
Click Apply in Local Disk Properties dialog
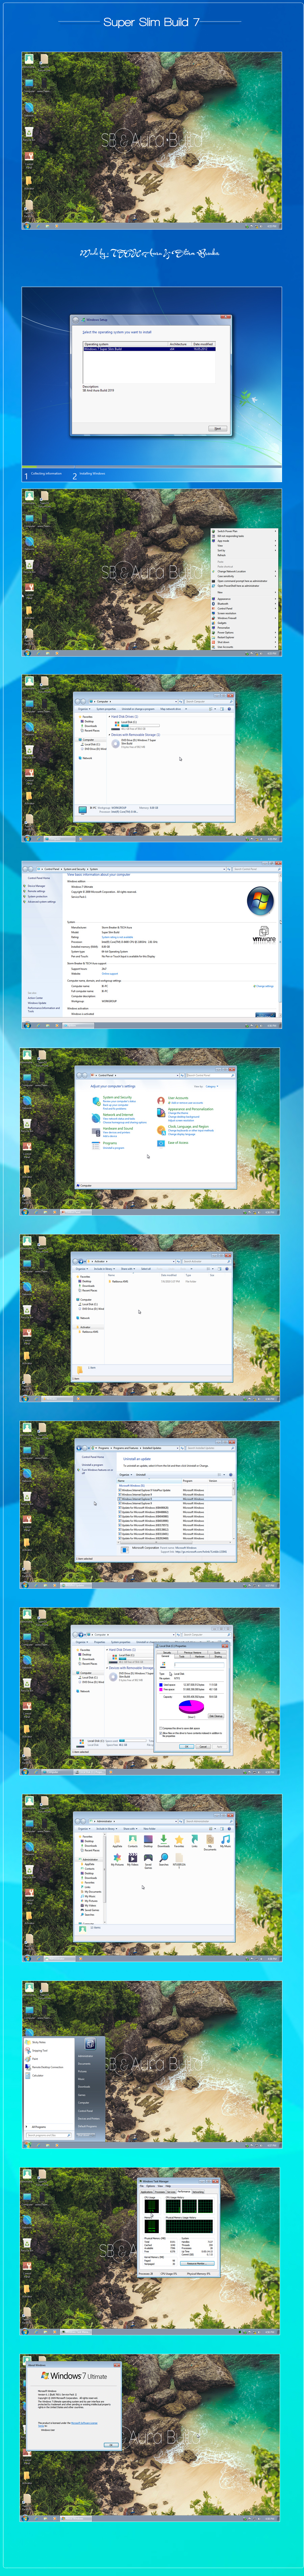[x=220, y=1747]
